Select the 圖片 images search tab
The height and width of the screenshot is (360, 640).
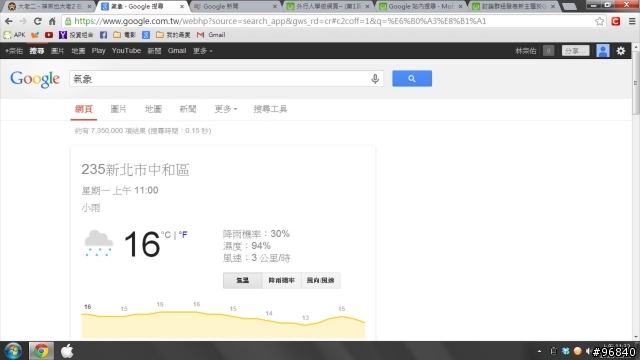tap(118, 109)
